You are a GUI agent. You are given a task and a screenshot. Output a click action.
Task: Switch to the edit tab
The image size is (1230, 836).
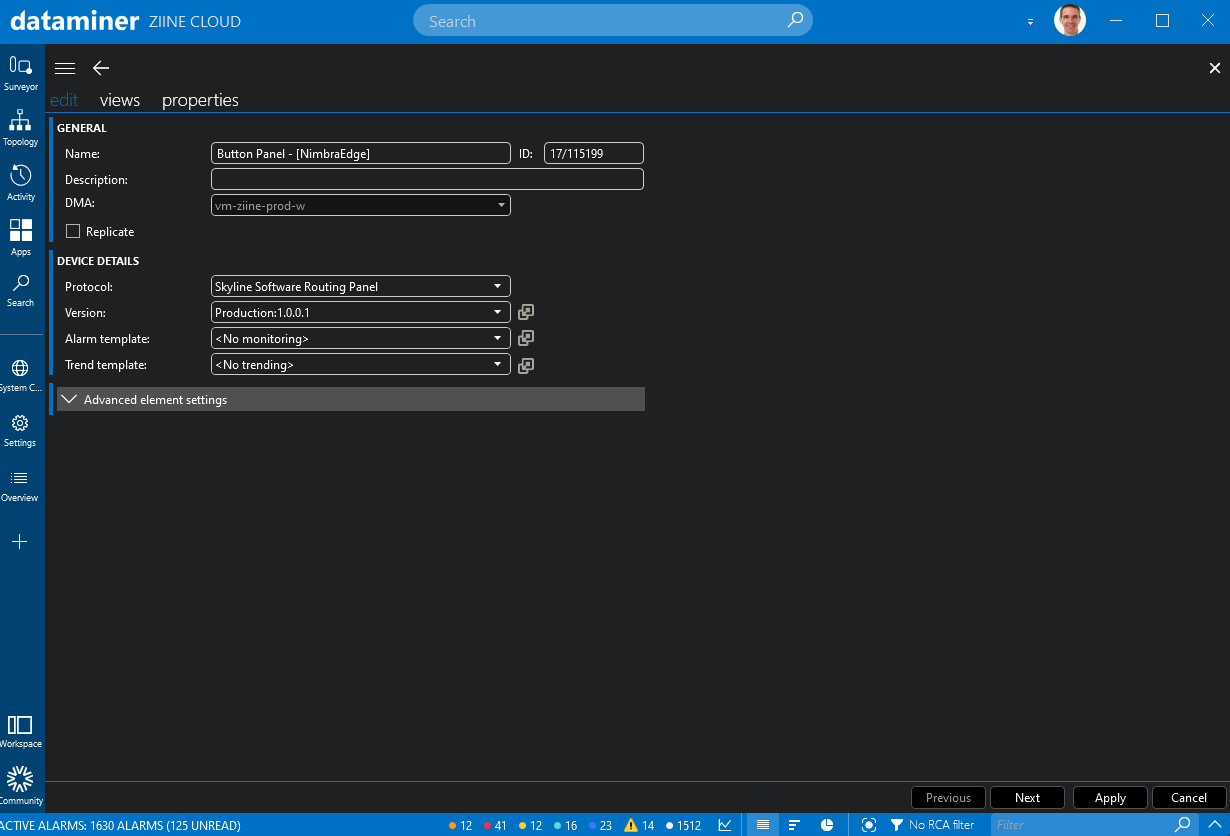[x=64, y=100]
